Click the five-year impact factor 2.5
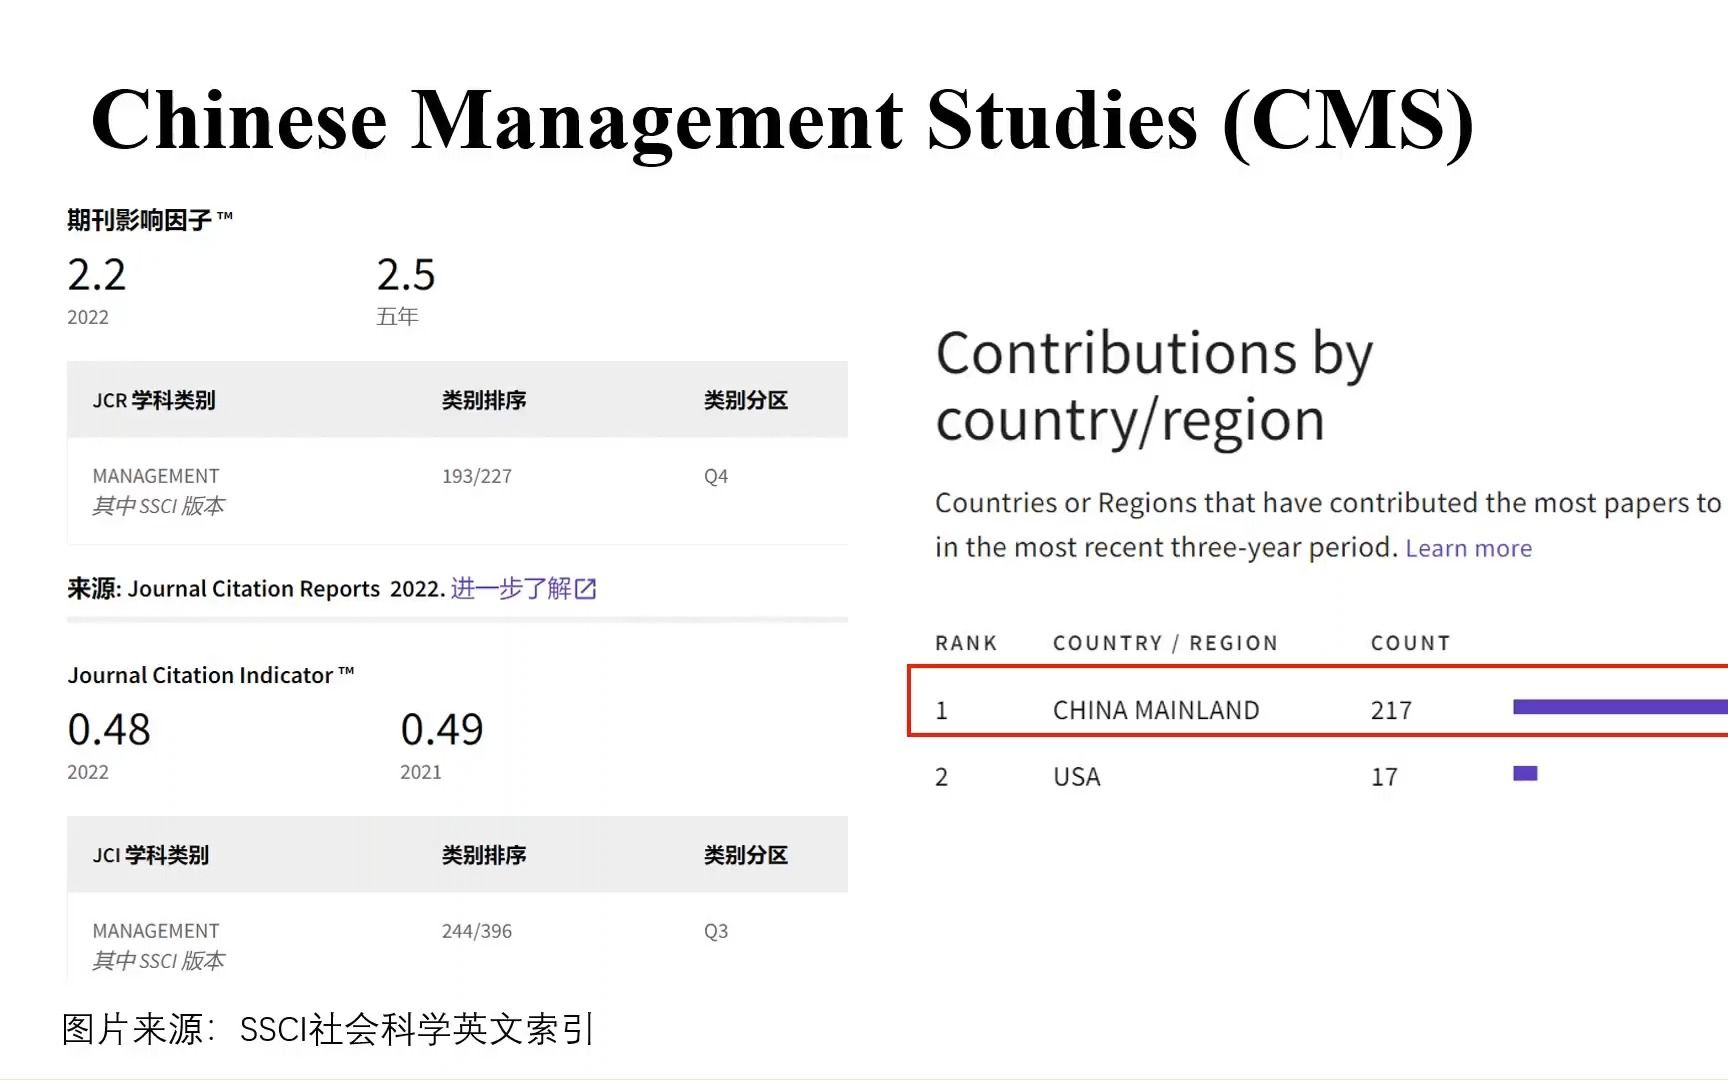Image resolution: width=1728 pixels, height=1080 pixels. tap(406, 275)
